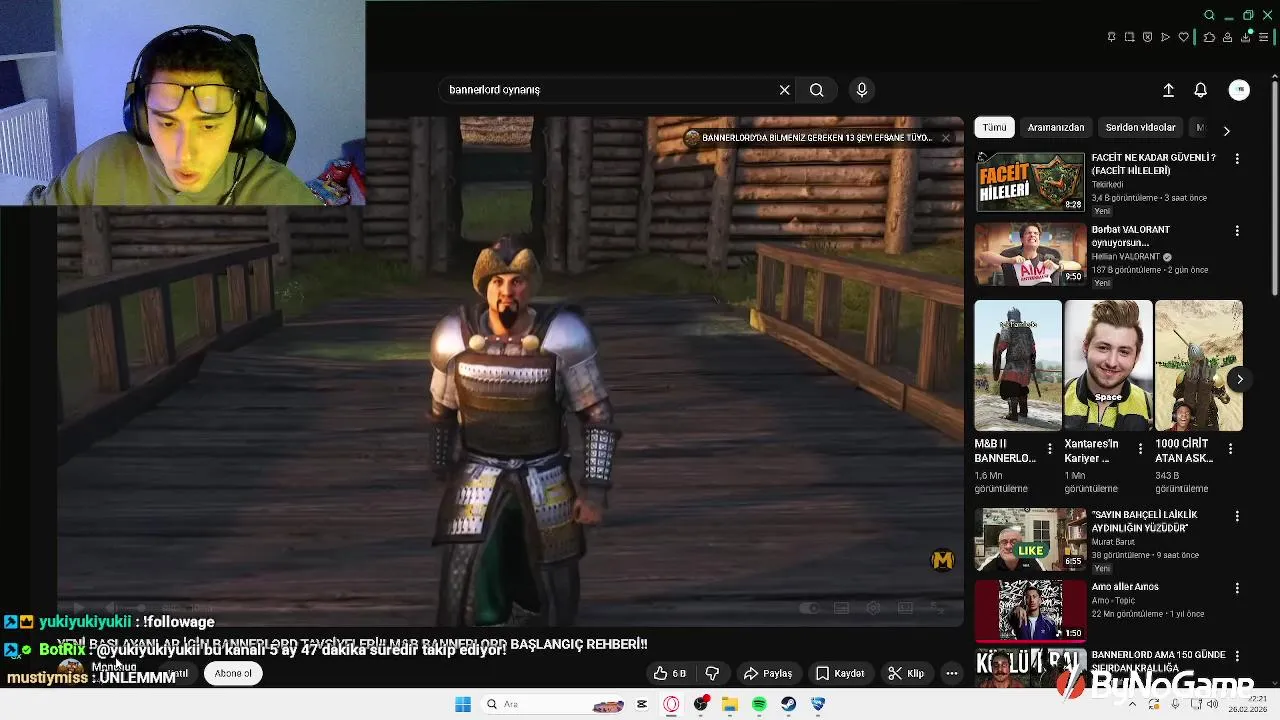Toggle the autoplay switch in player
1280x720 pixels.
pos(810,608)
